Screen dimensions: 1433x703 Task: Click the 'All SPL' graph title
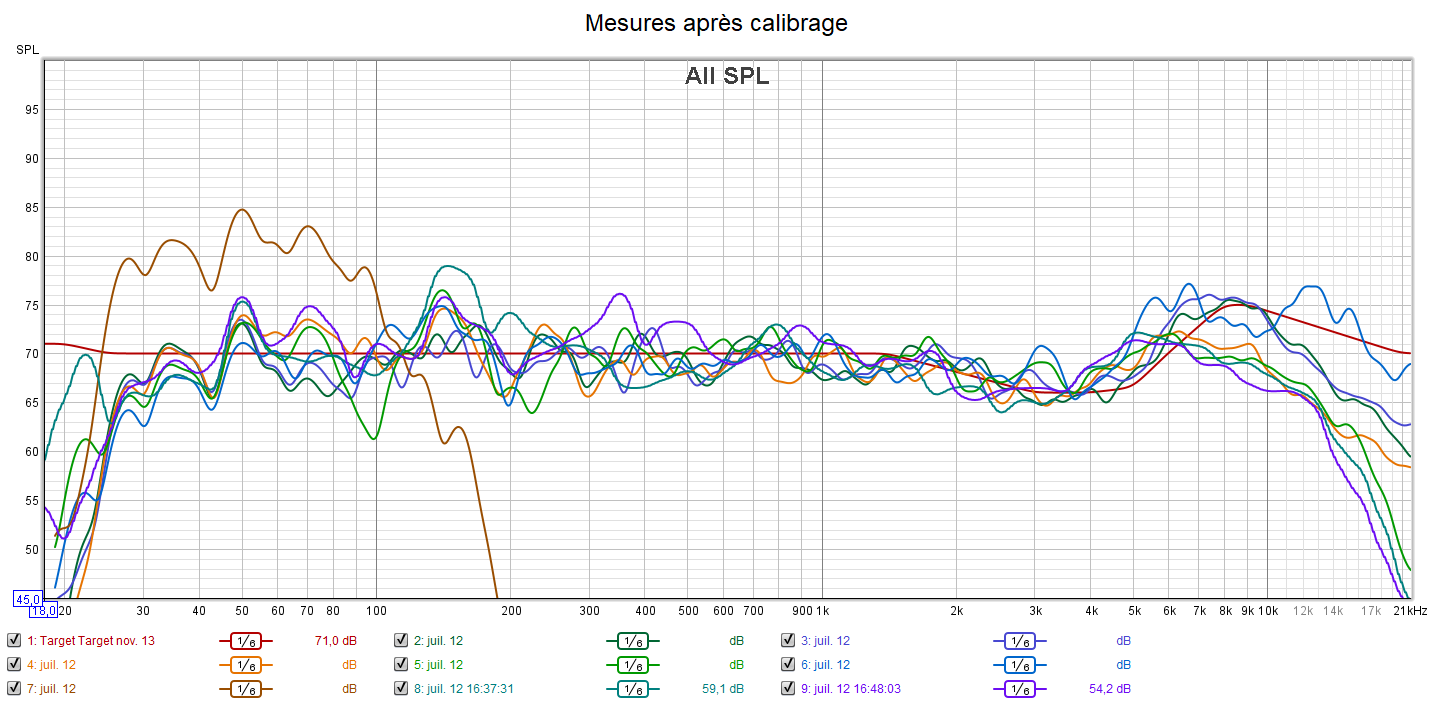tap(727, 76)
